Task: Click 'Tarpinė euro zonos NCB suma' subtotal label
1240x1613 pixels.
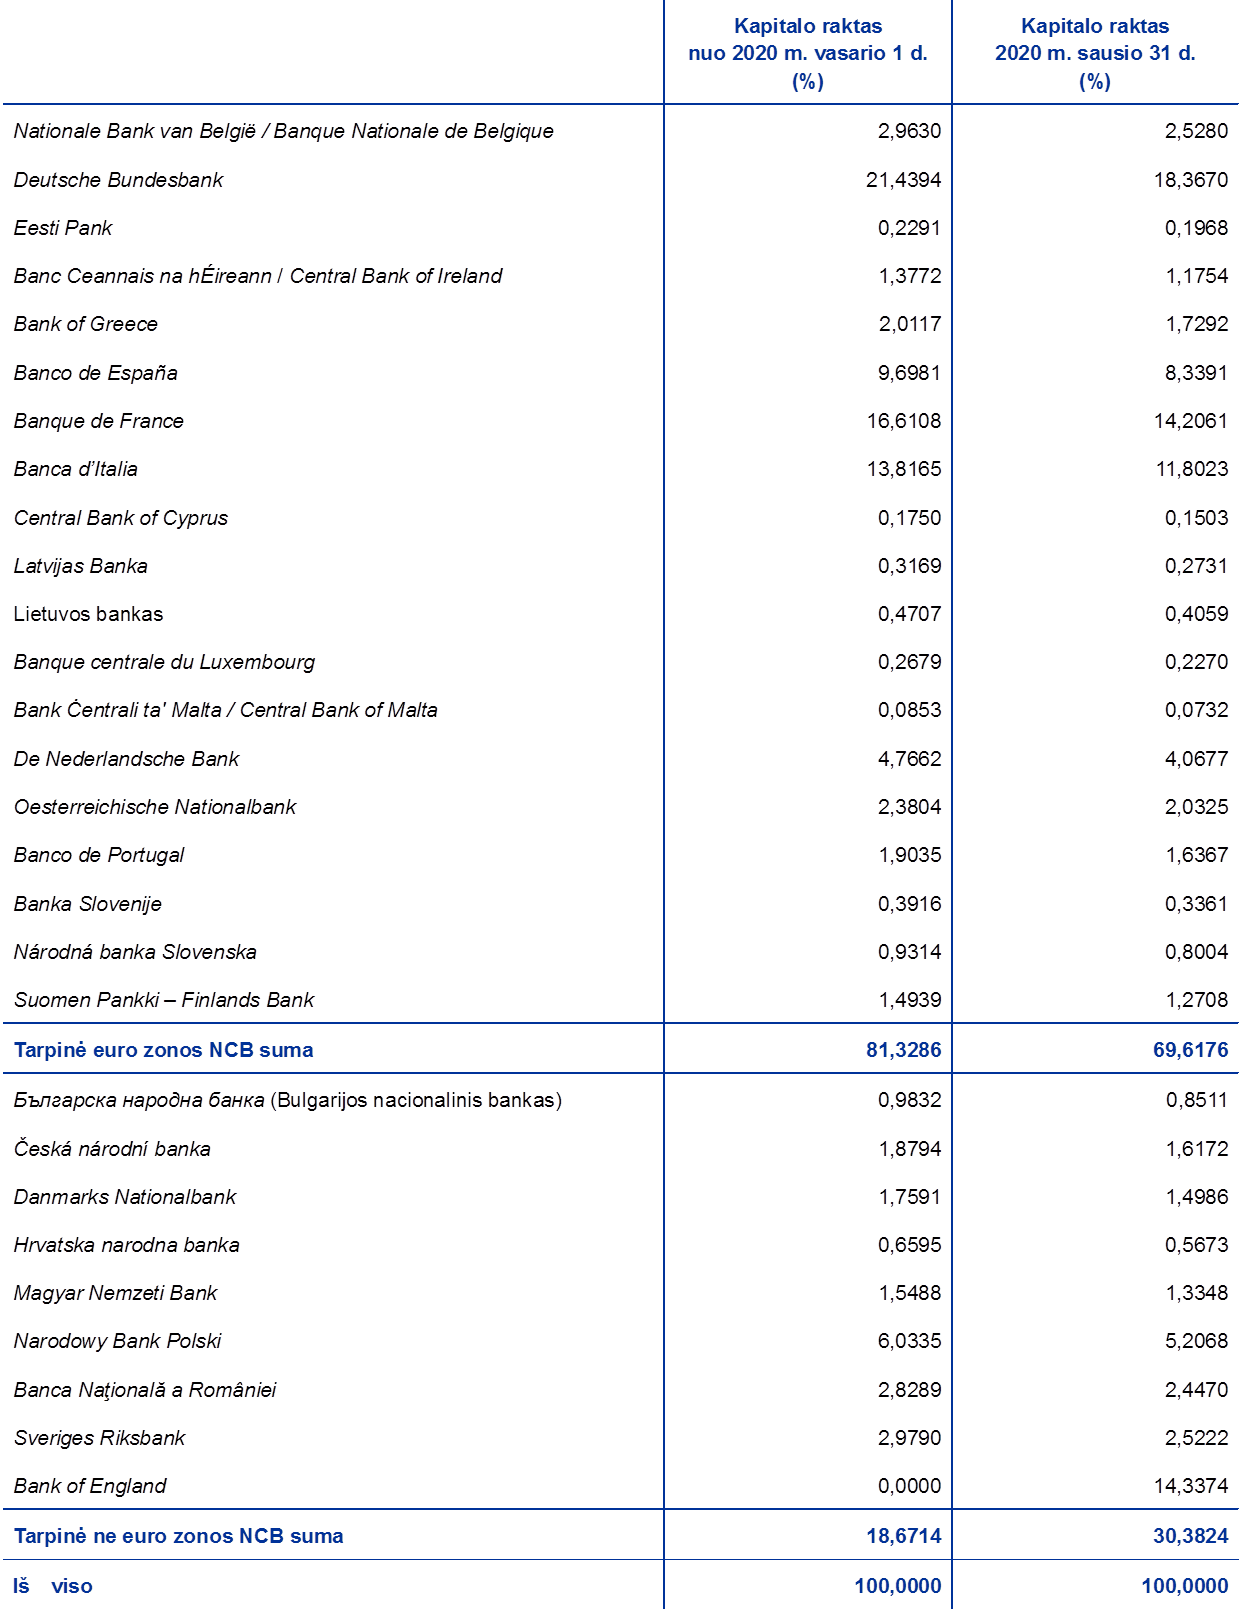Action: (163, 1050)
